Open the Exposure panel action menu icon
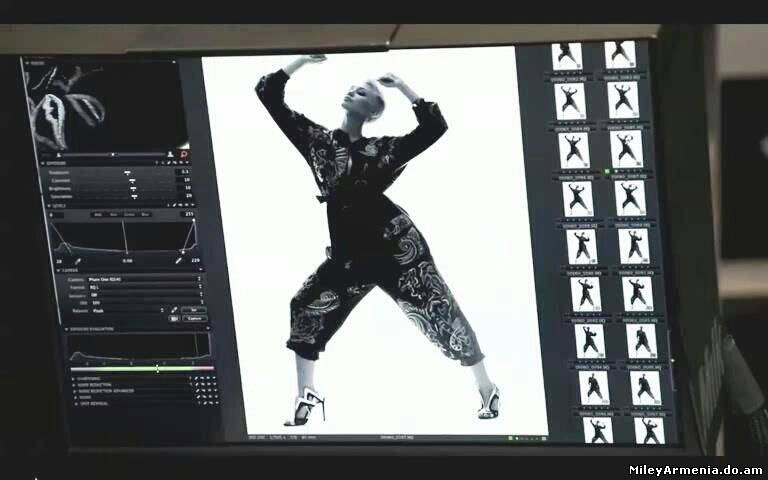 coord(187,163)
